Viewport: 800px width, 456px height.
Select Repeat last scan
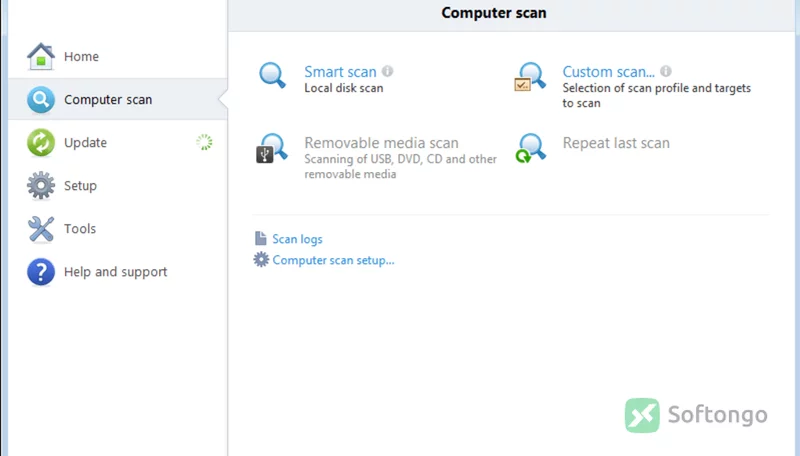pos(616,143)
